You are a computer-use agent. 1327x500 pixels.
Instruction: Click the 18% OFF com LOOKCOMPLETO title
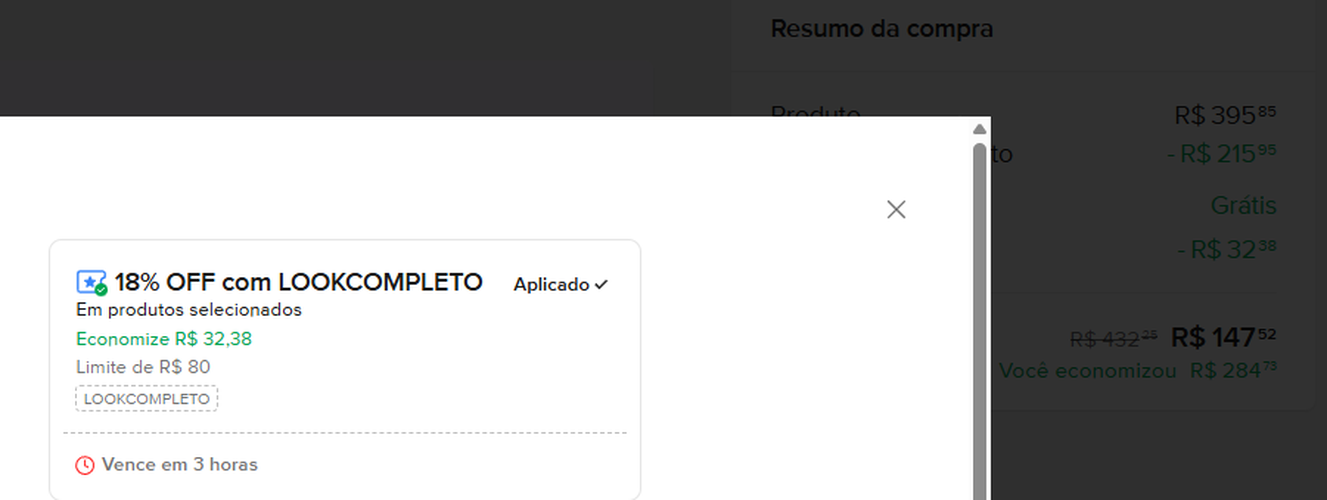299,283
